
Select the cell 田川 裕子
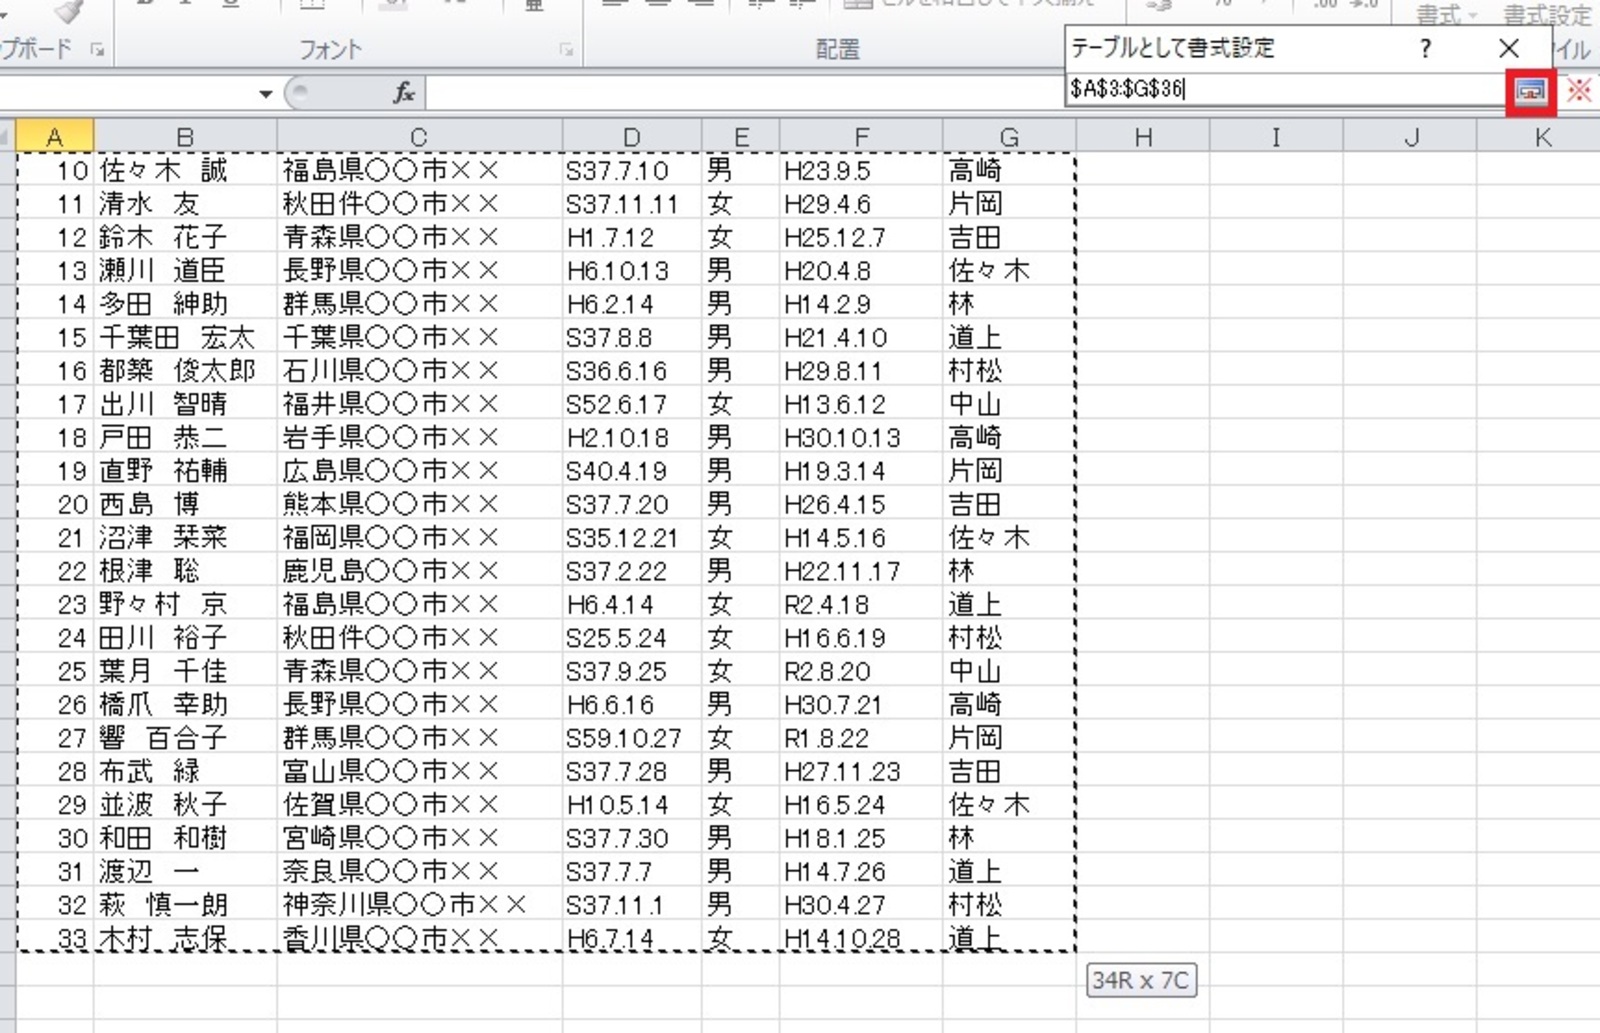tap(185, 638)
